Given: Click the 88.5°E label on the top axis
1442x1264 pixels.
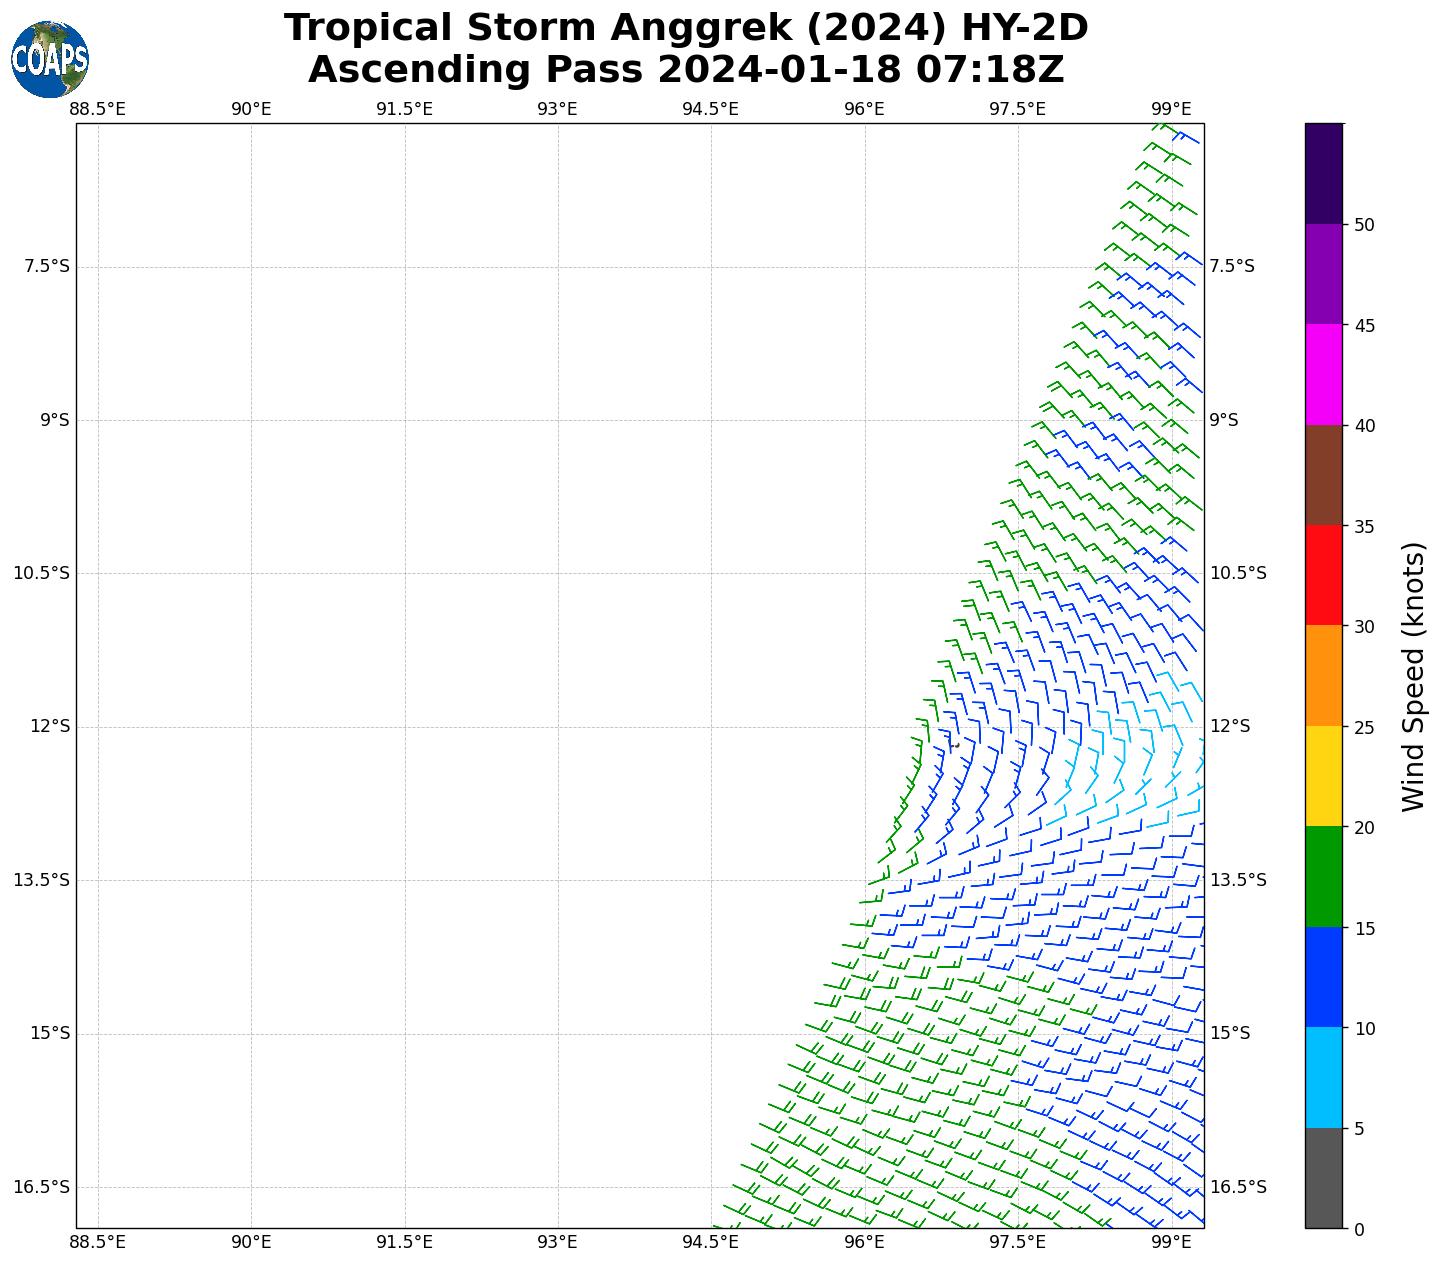Looking at the screenshot, I should point(98,109).
